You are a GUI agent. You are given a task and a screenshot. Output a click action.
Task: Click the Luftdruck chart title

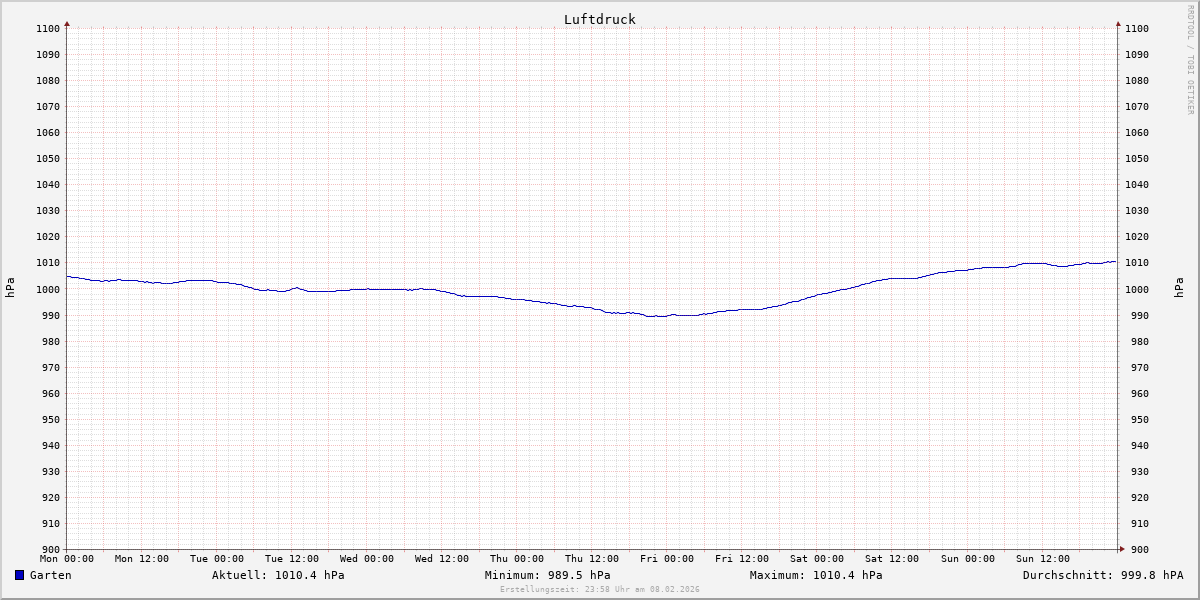599,19
